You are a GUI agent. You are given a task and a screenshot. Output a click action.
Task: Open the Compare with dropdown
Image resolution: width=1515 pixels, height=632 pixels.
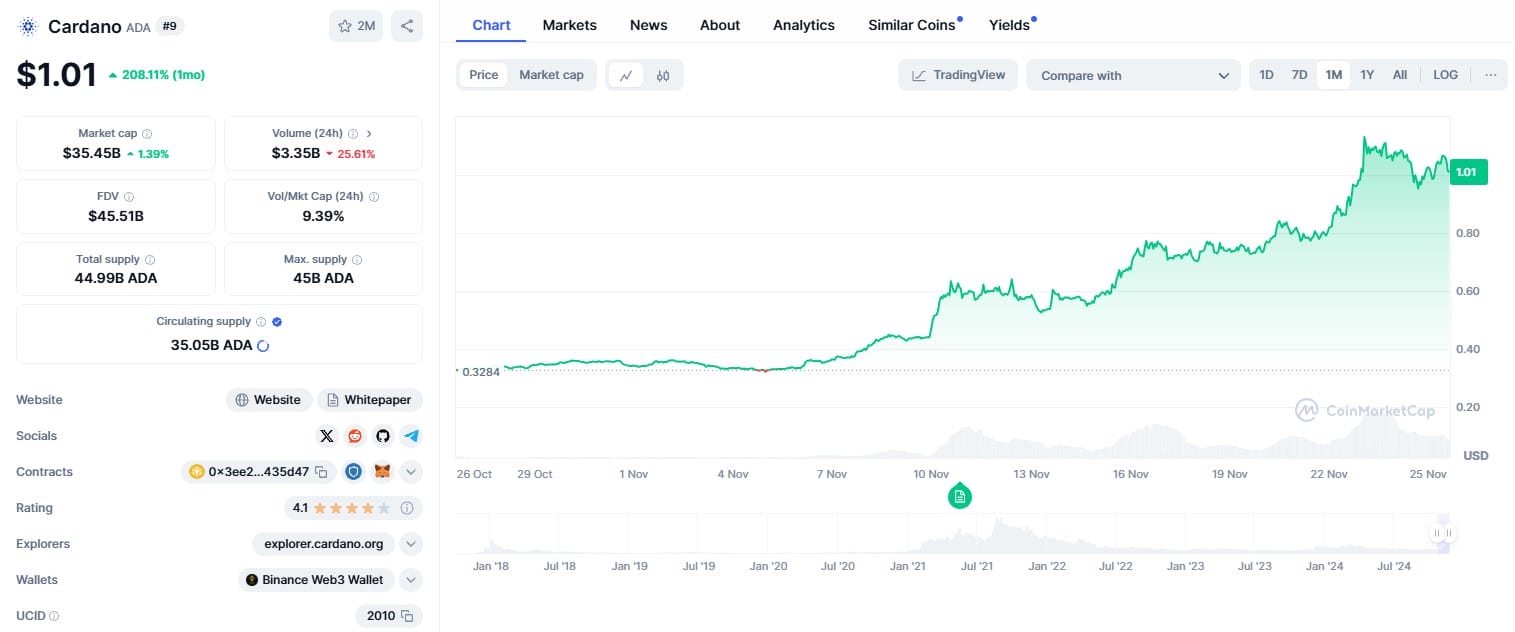pyautogui.click(x=1133, y=75)
